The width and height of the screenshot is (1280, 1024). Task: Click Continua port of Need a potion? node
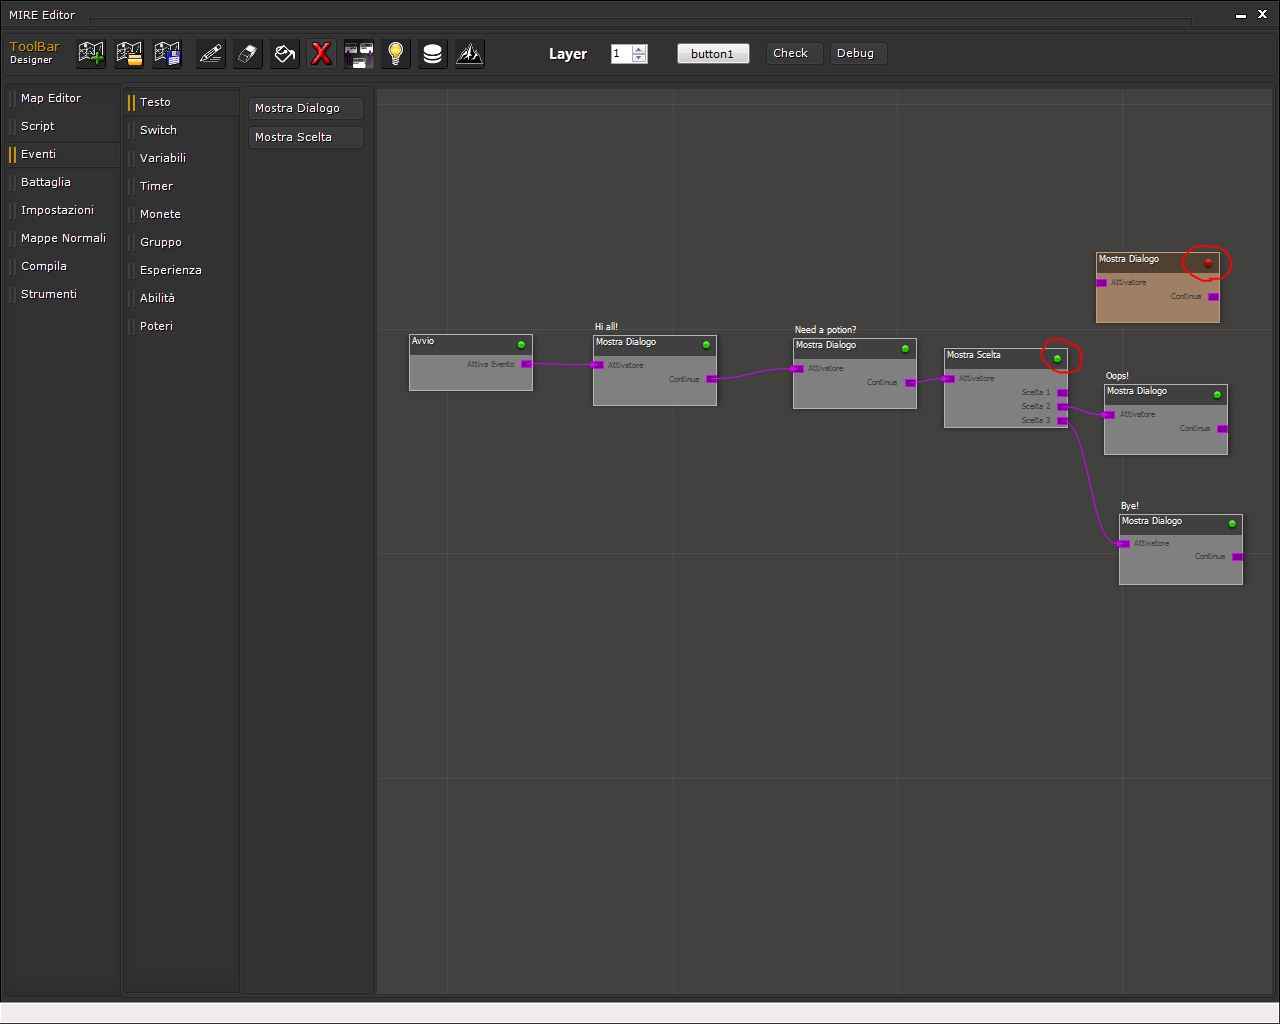[910, 382]
